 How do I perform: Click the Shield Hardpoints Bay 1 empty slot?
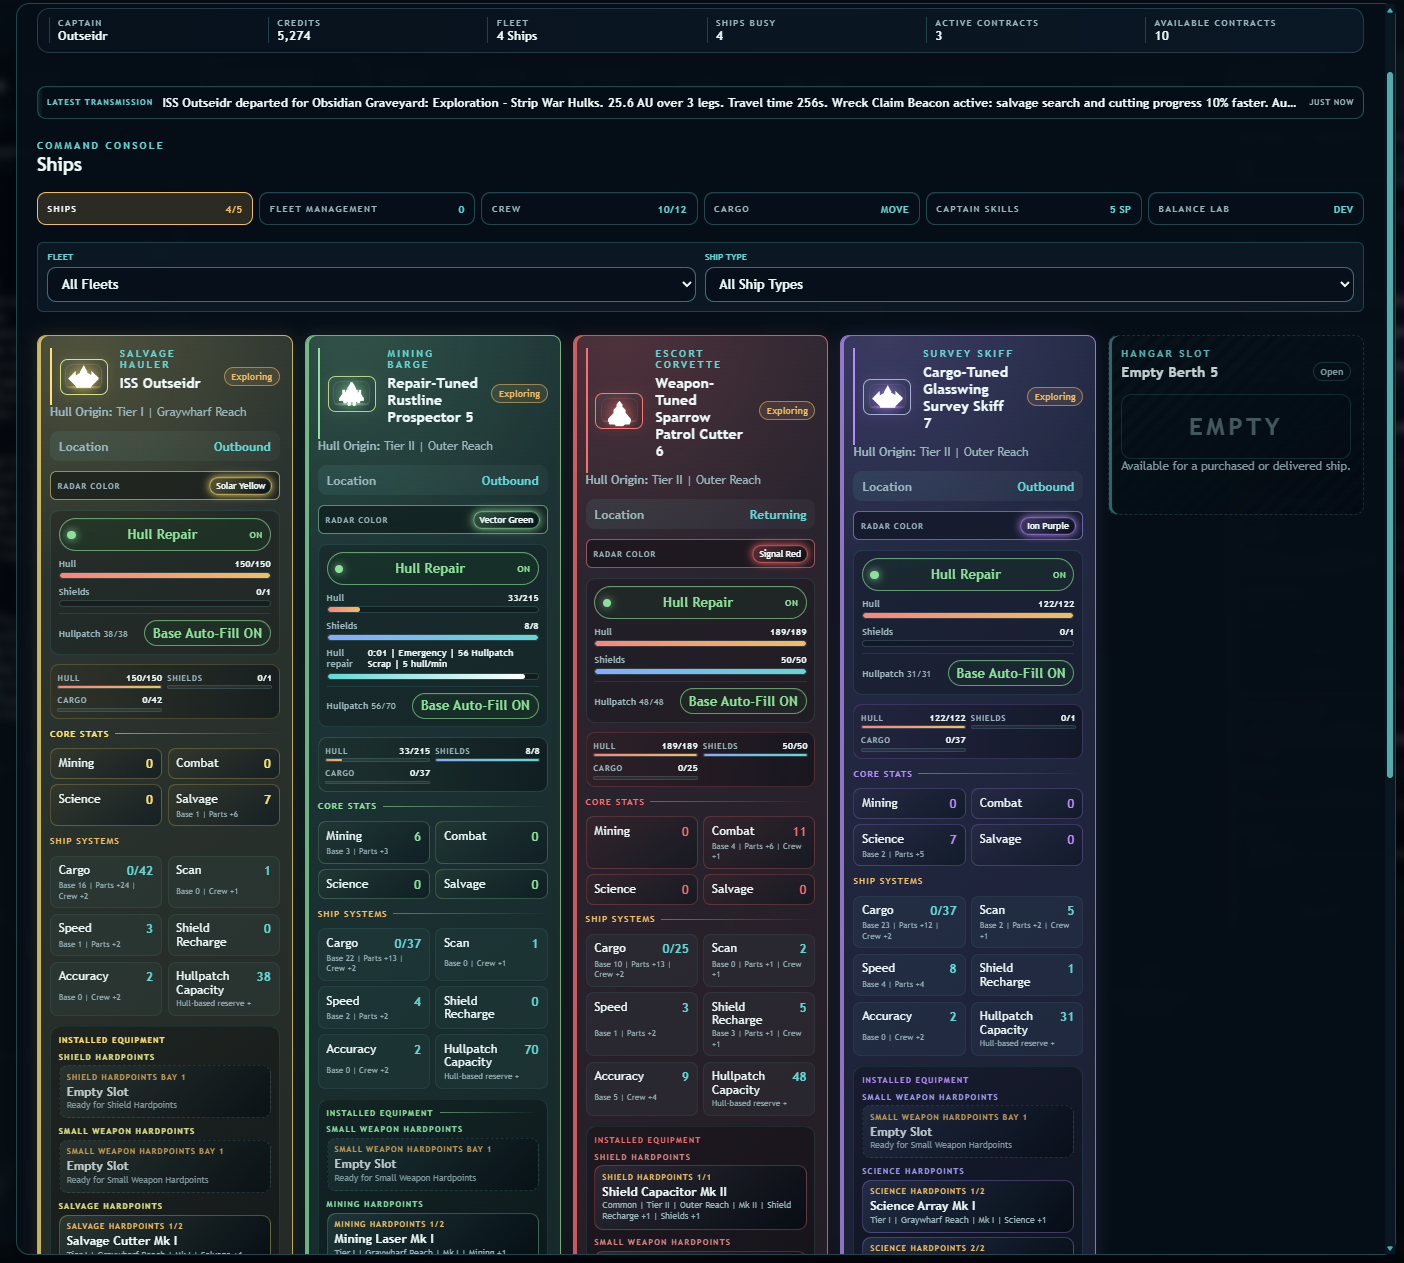point(165,1091)
